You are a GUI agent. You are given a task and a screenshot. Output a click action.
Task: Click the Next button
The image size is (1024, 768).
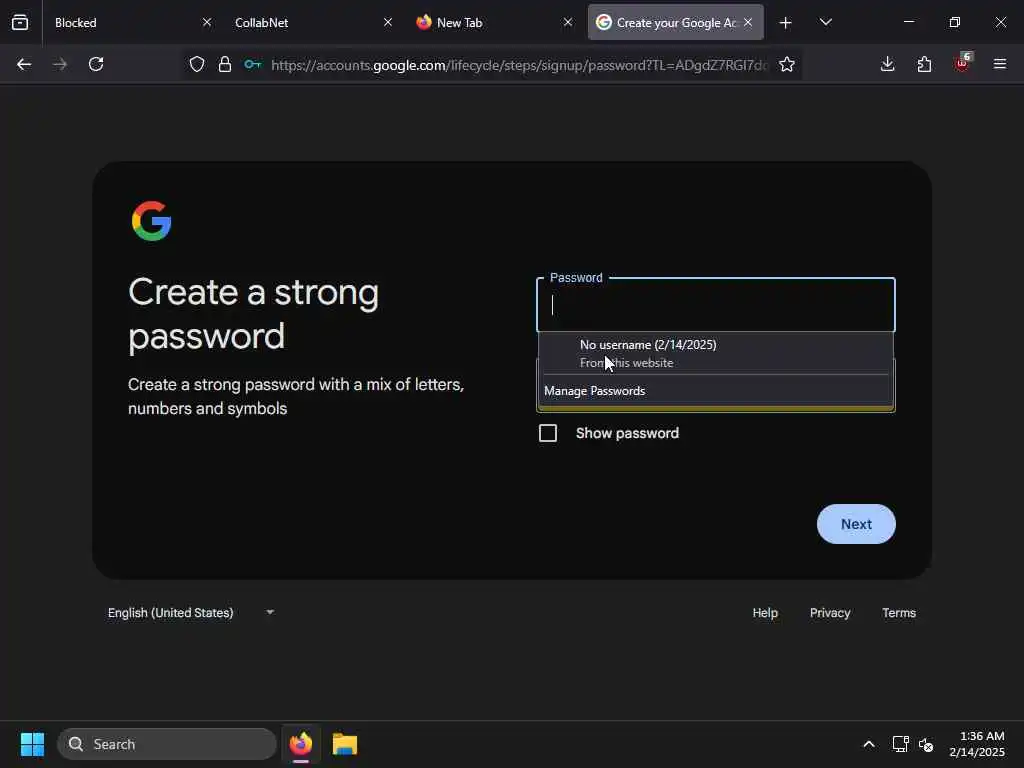856,524
